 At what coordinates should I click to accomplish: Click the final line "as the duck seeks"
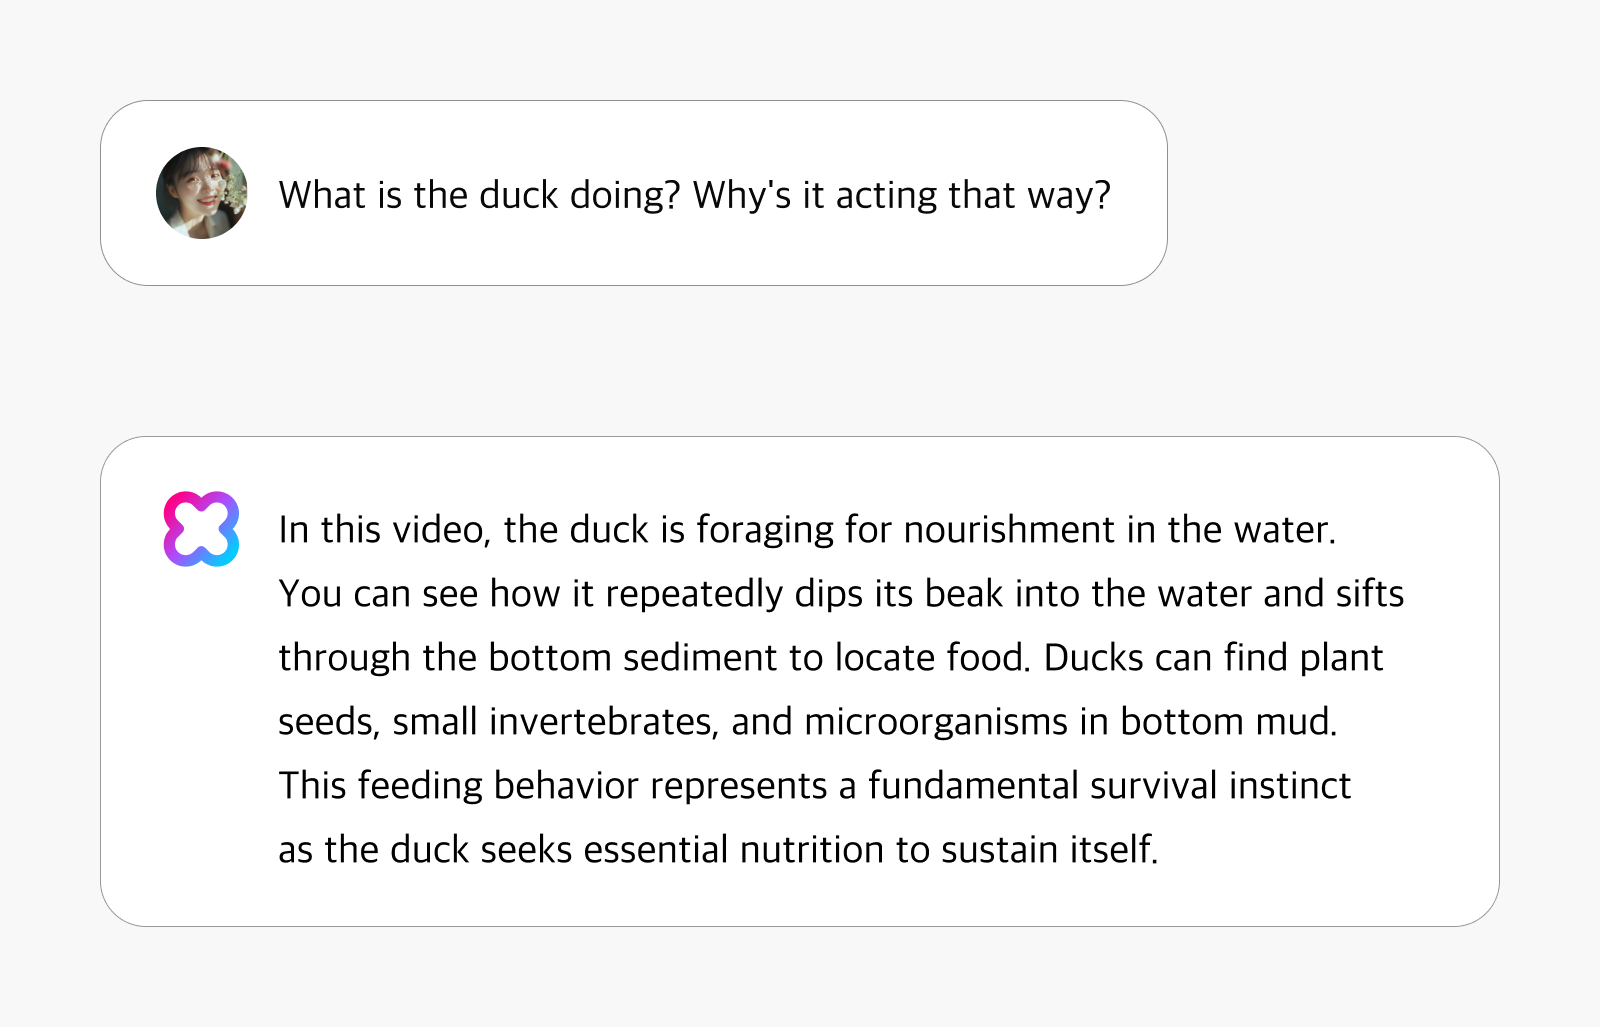point(718,850)
